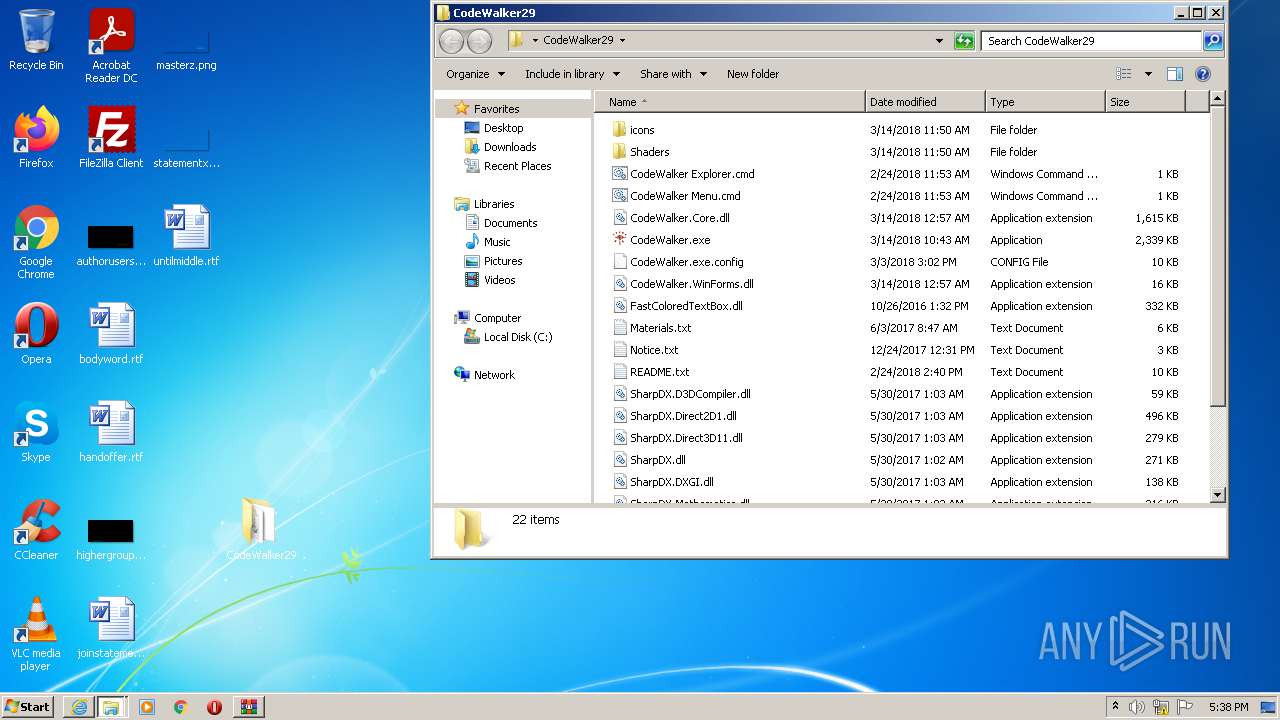Select the untilmiddle.rtf desktop file
Image resolution: width=1280 pixels, height=720 pixels.
[x=186, y=236]
